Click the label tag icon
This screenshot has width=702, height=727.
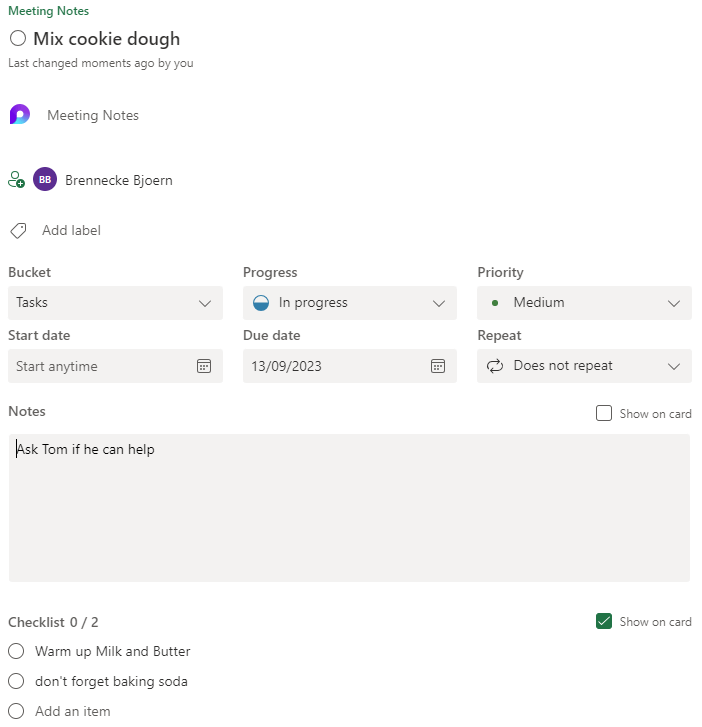[18, 231]
